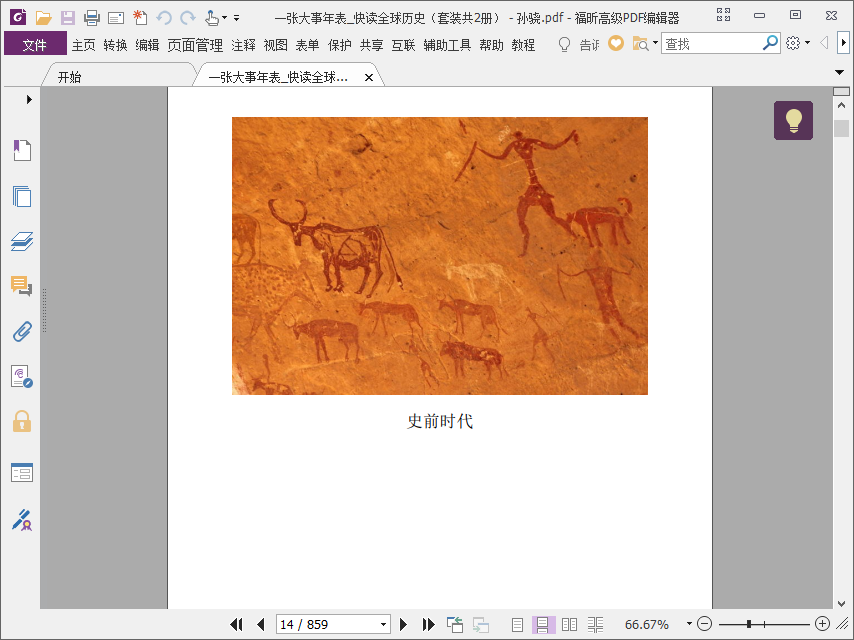The height and width of the screenshot is (640, 854).
Task: Open quick access toolbar customize dropdown
Action: 236,18
